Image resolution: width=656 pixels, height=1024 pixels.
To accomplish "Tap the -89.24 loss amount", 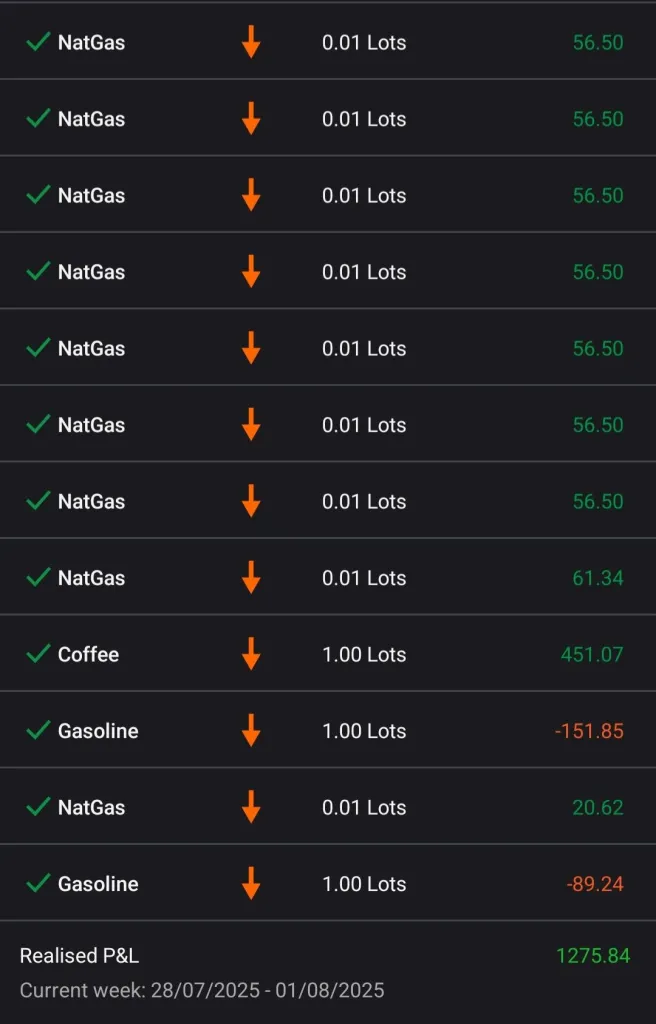I will coord(594,884).
